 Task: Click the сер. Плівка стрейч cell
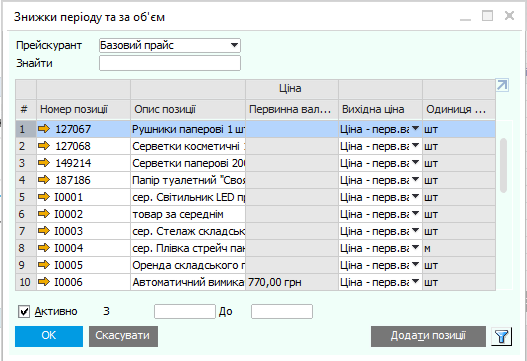tap(188, 248)
